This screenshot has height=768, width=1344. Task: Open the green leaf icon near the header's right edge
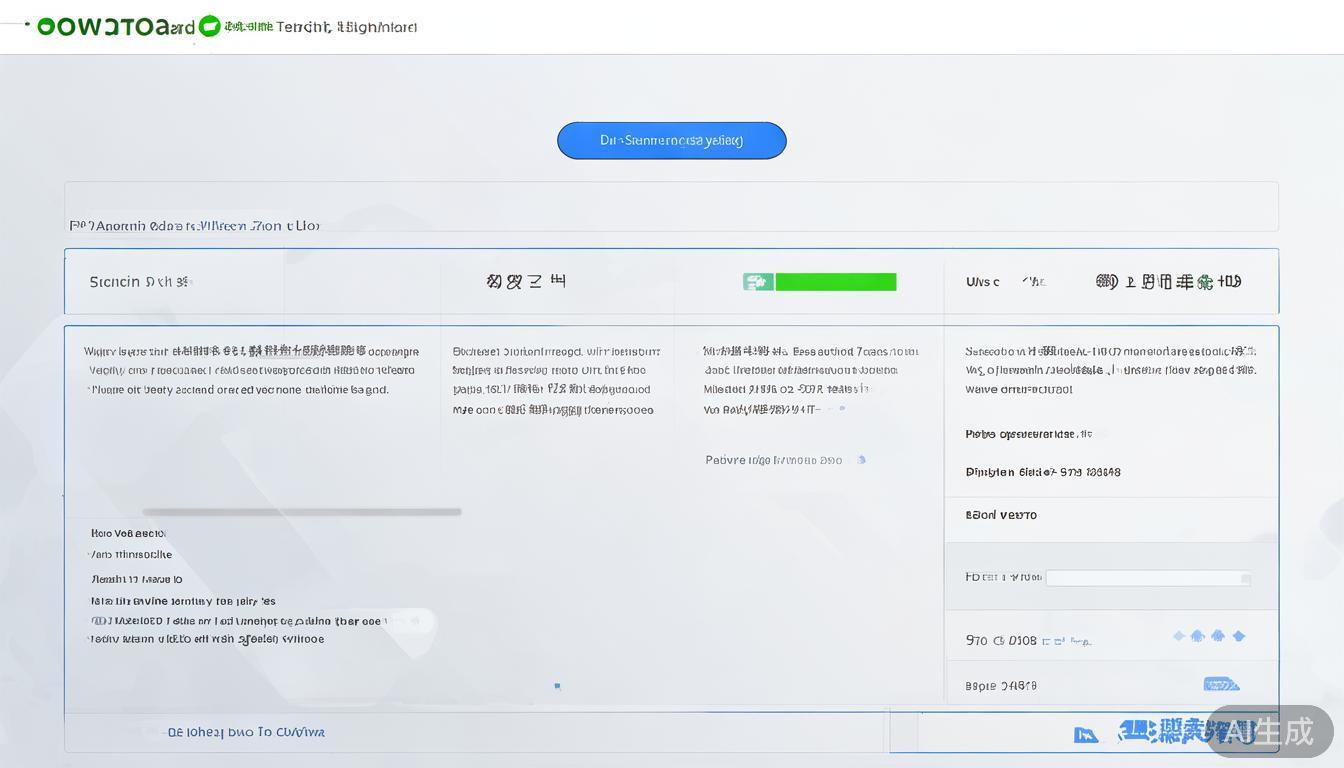(1205, 282)
